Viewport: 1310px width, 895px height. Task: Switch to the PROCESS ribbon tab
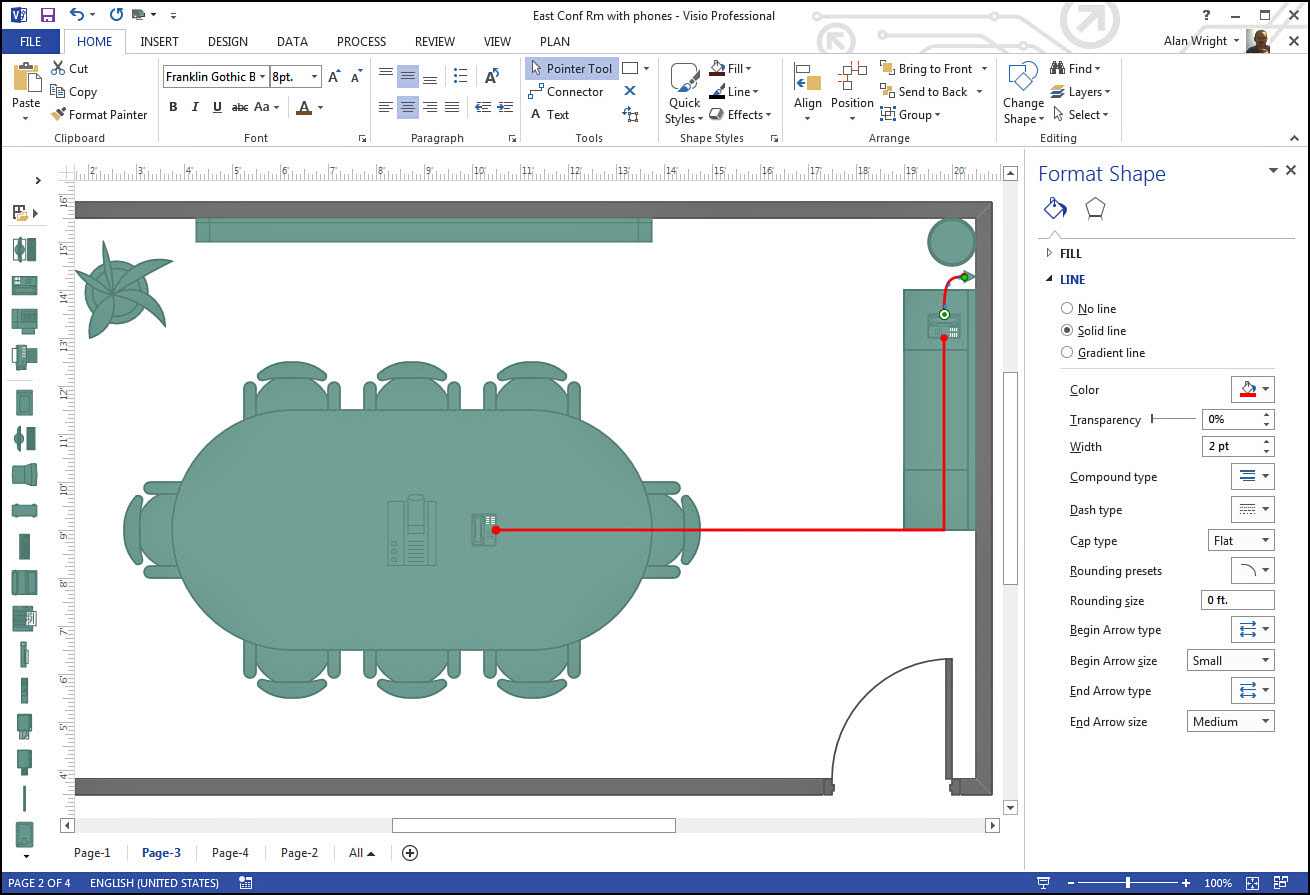point(361,42)
